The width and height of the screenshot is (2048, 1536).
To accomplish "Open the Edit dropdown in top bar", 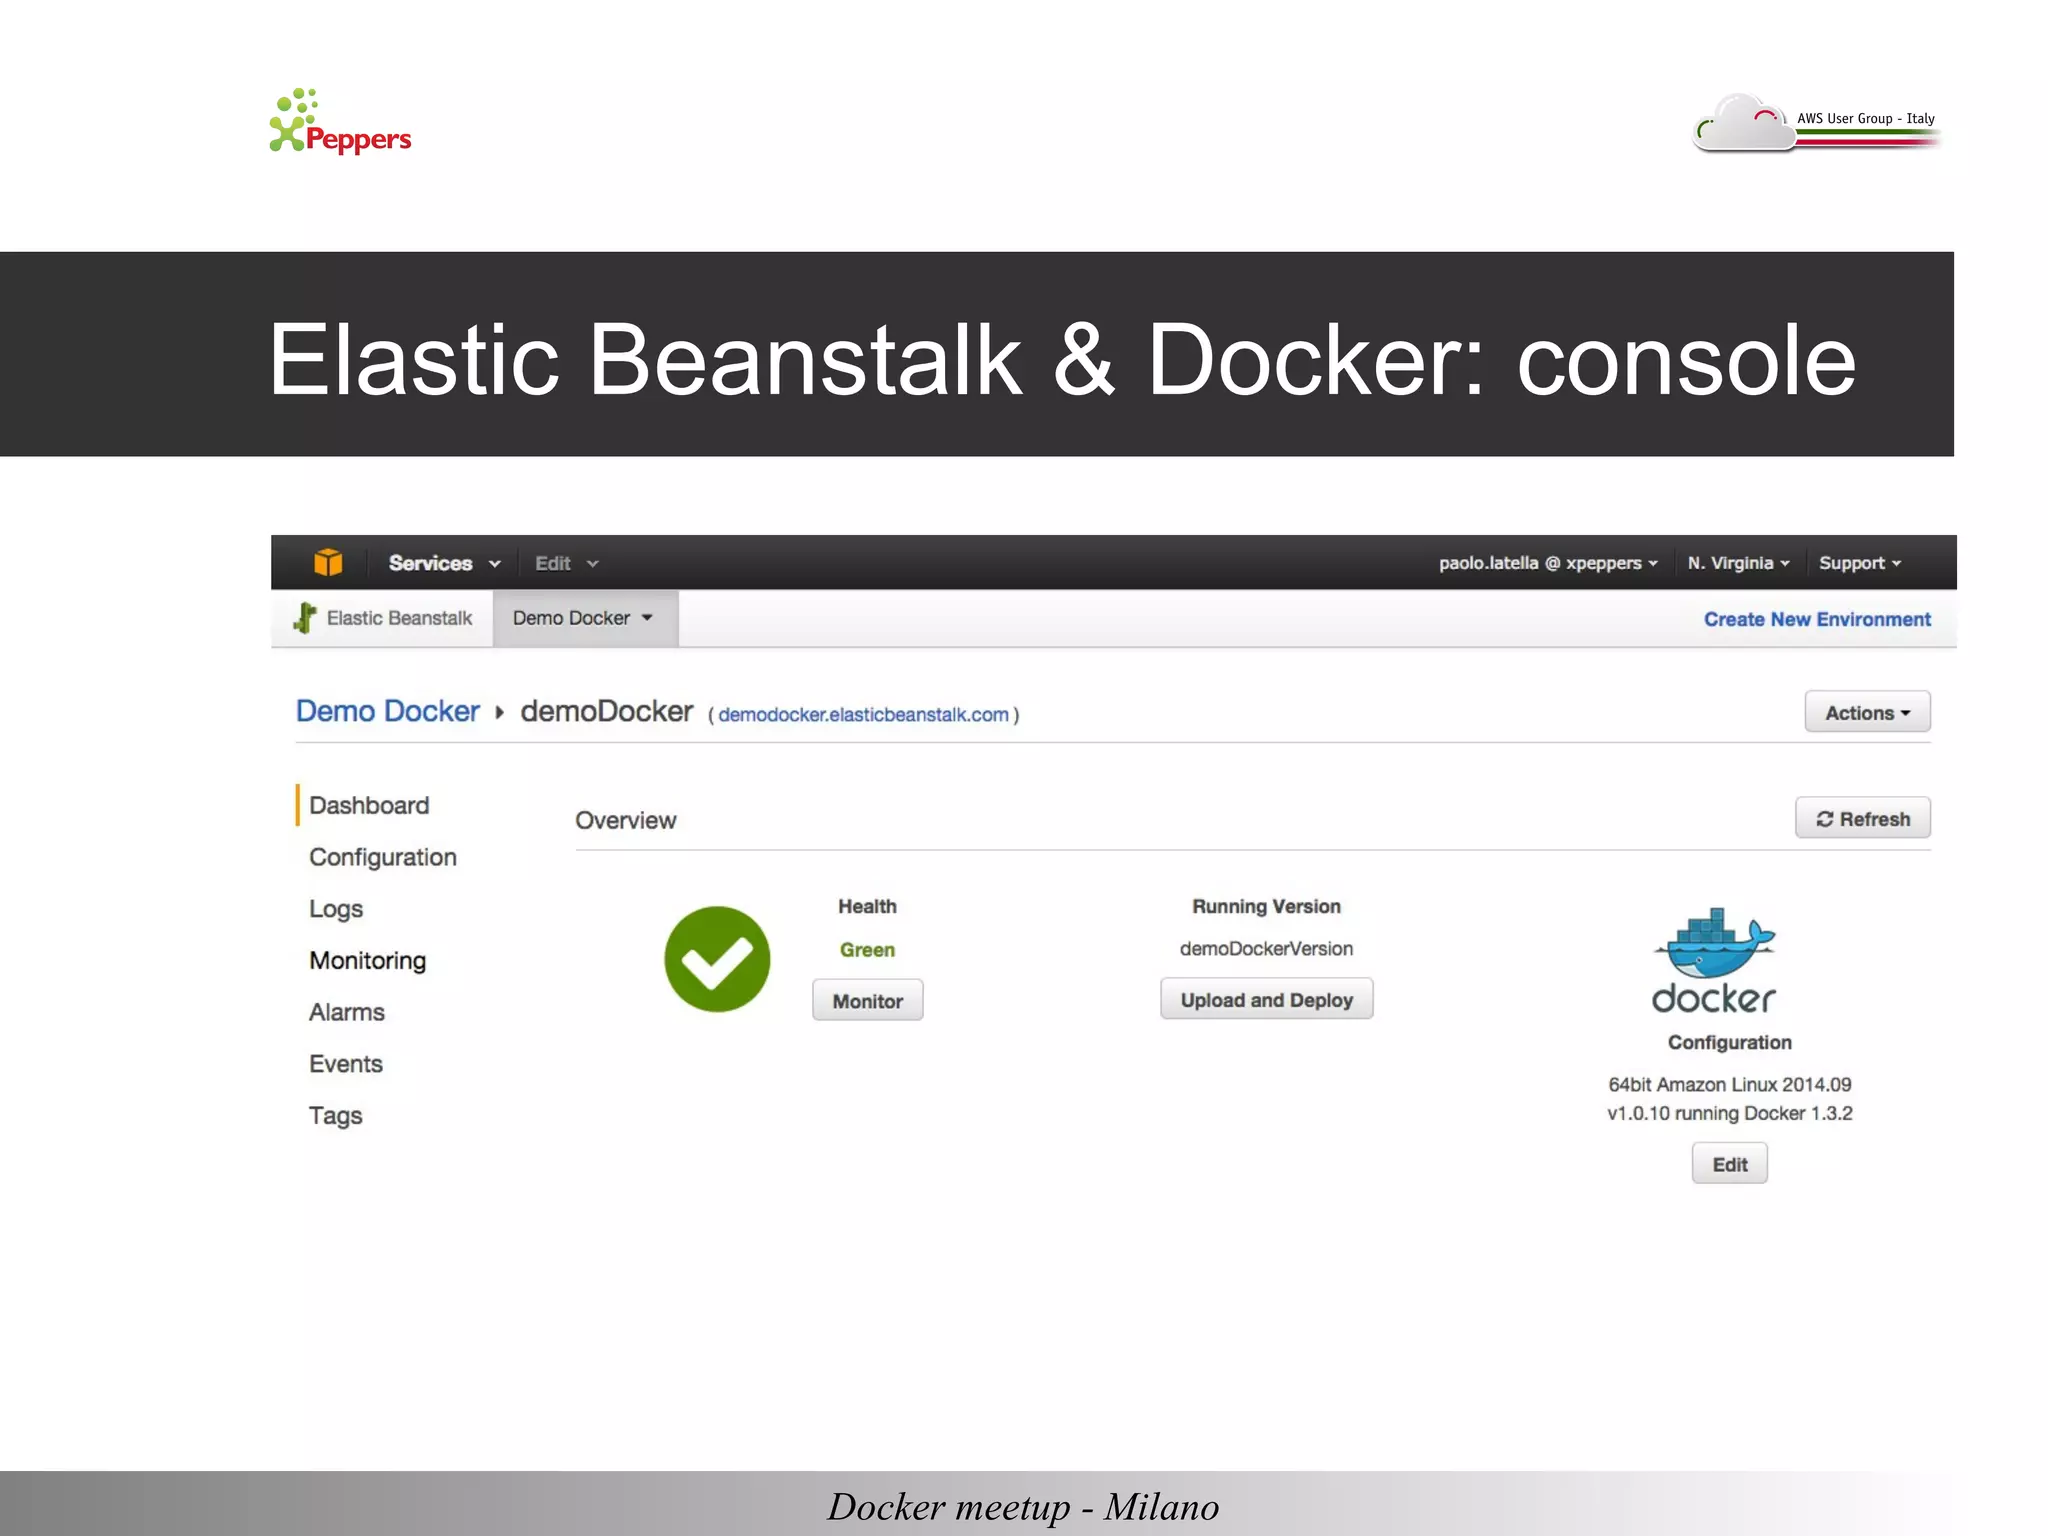I will [x=566, y=563].
